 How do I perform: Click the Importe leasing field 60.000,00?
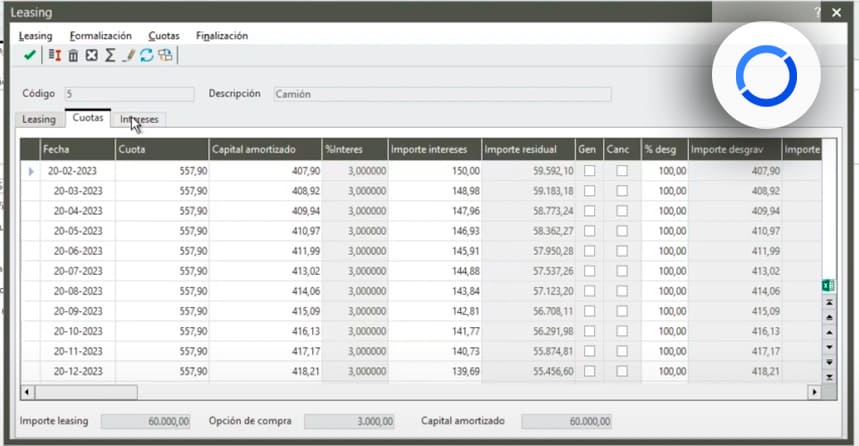point(146,421)
